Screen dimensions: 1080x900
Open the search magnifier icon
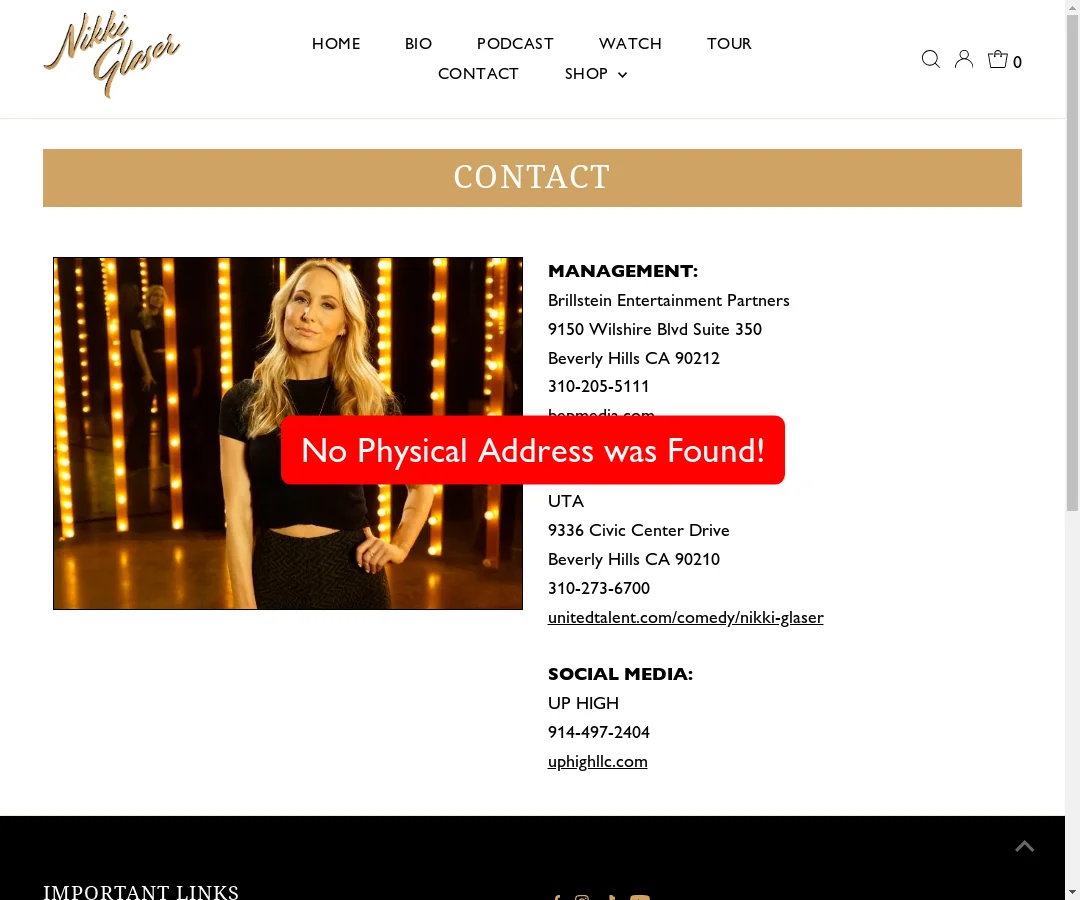(x=931, y=59)
